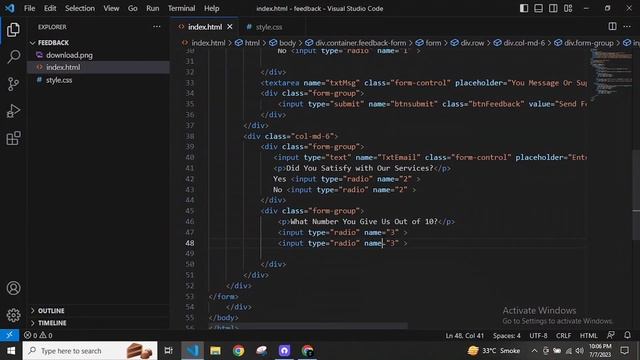Open File Explorer from taskbar
The width and height of the screenshot is (640, 360).
[215, 351]
